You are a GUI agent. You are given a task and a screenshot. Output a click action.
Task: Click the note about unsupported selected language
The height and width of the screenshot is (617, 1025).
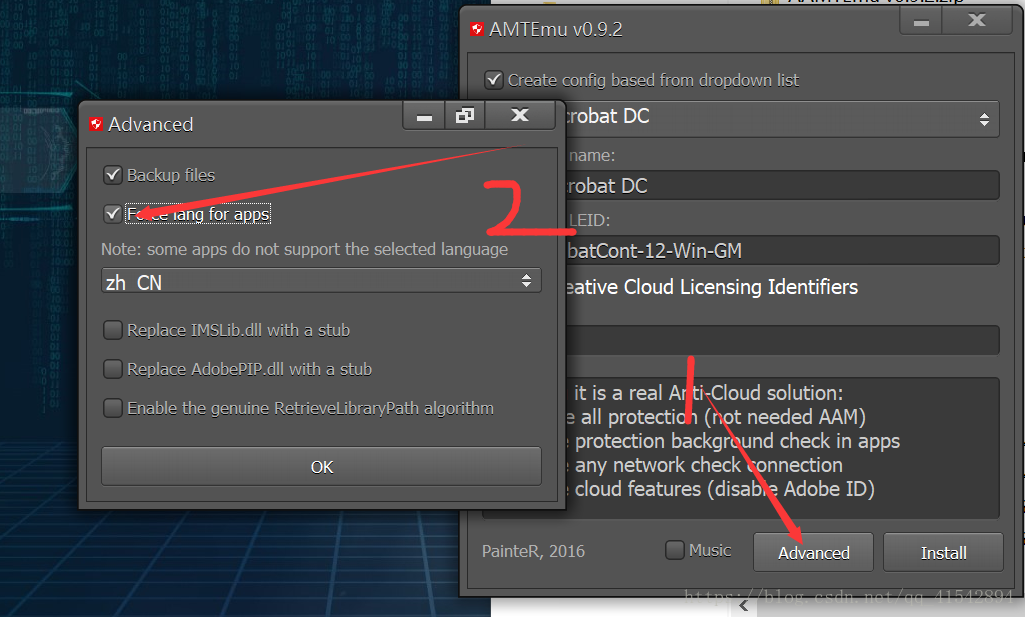click(304, 250)
